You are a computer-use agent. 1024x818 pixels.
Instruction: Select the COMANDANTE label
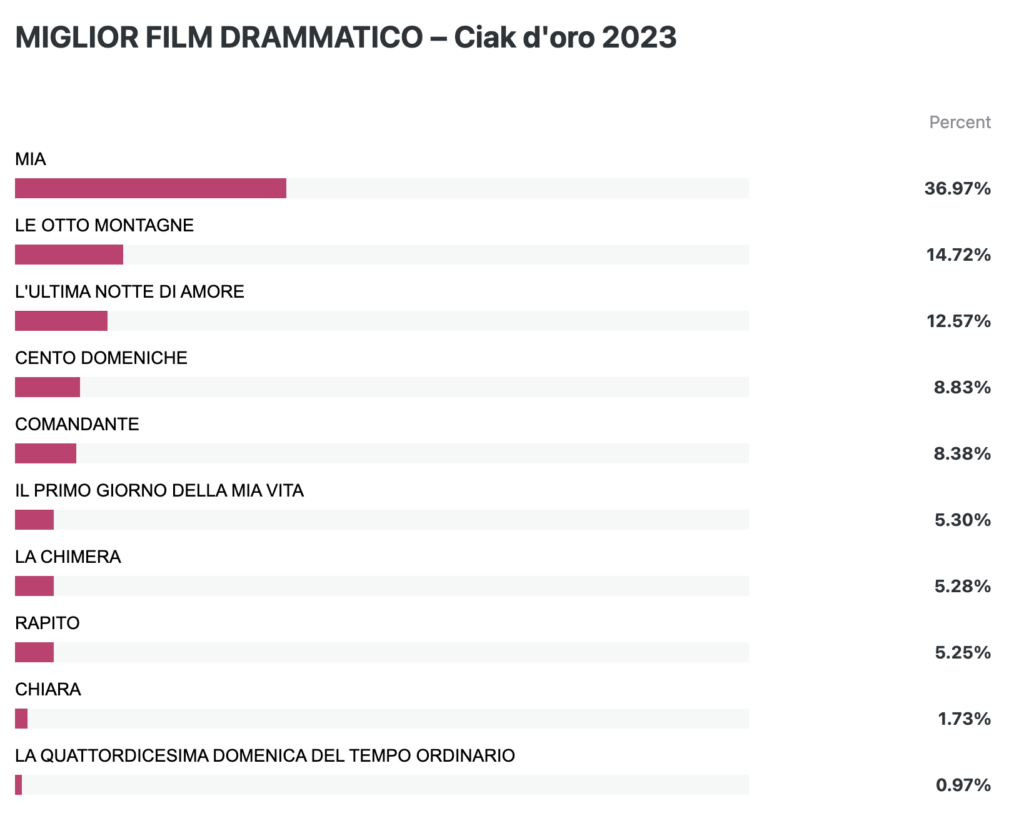click(77, 424)
